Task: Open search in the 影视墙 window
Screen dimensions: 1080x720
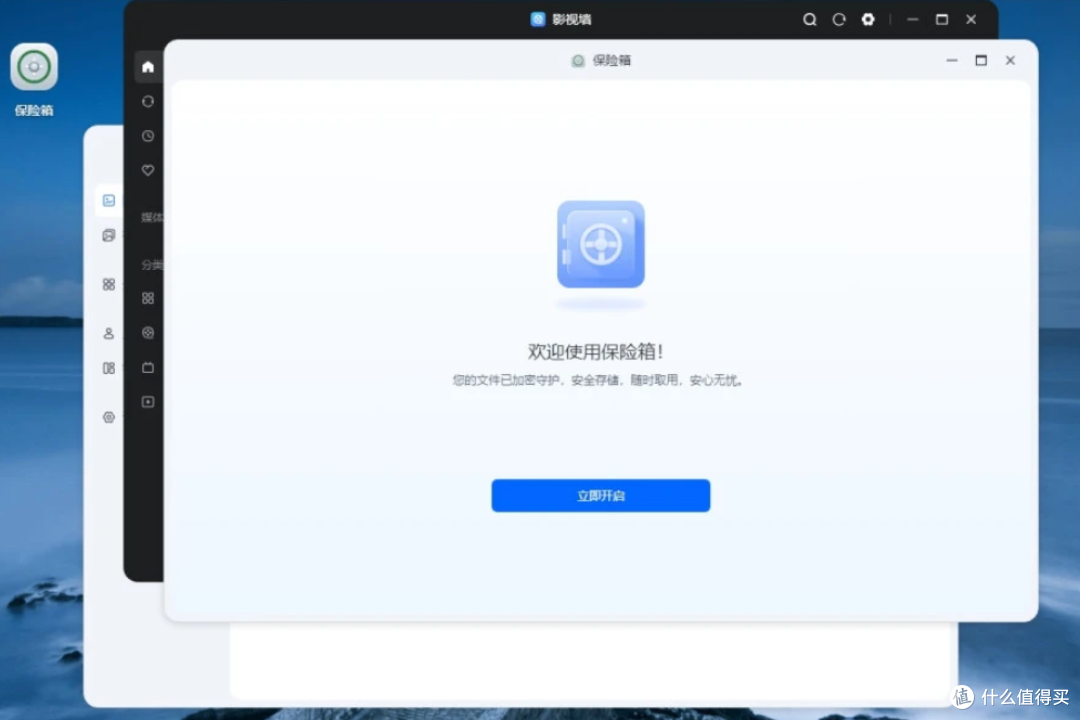Action: tap(809, 19)
